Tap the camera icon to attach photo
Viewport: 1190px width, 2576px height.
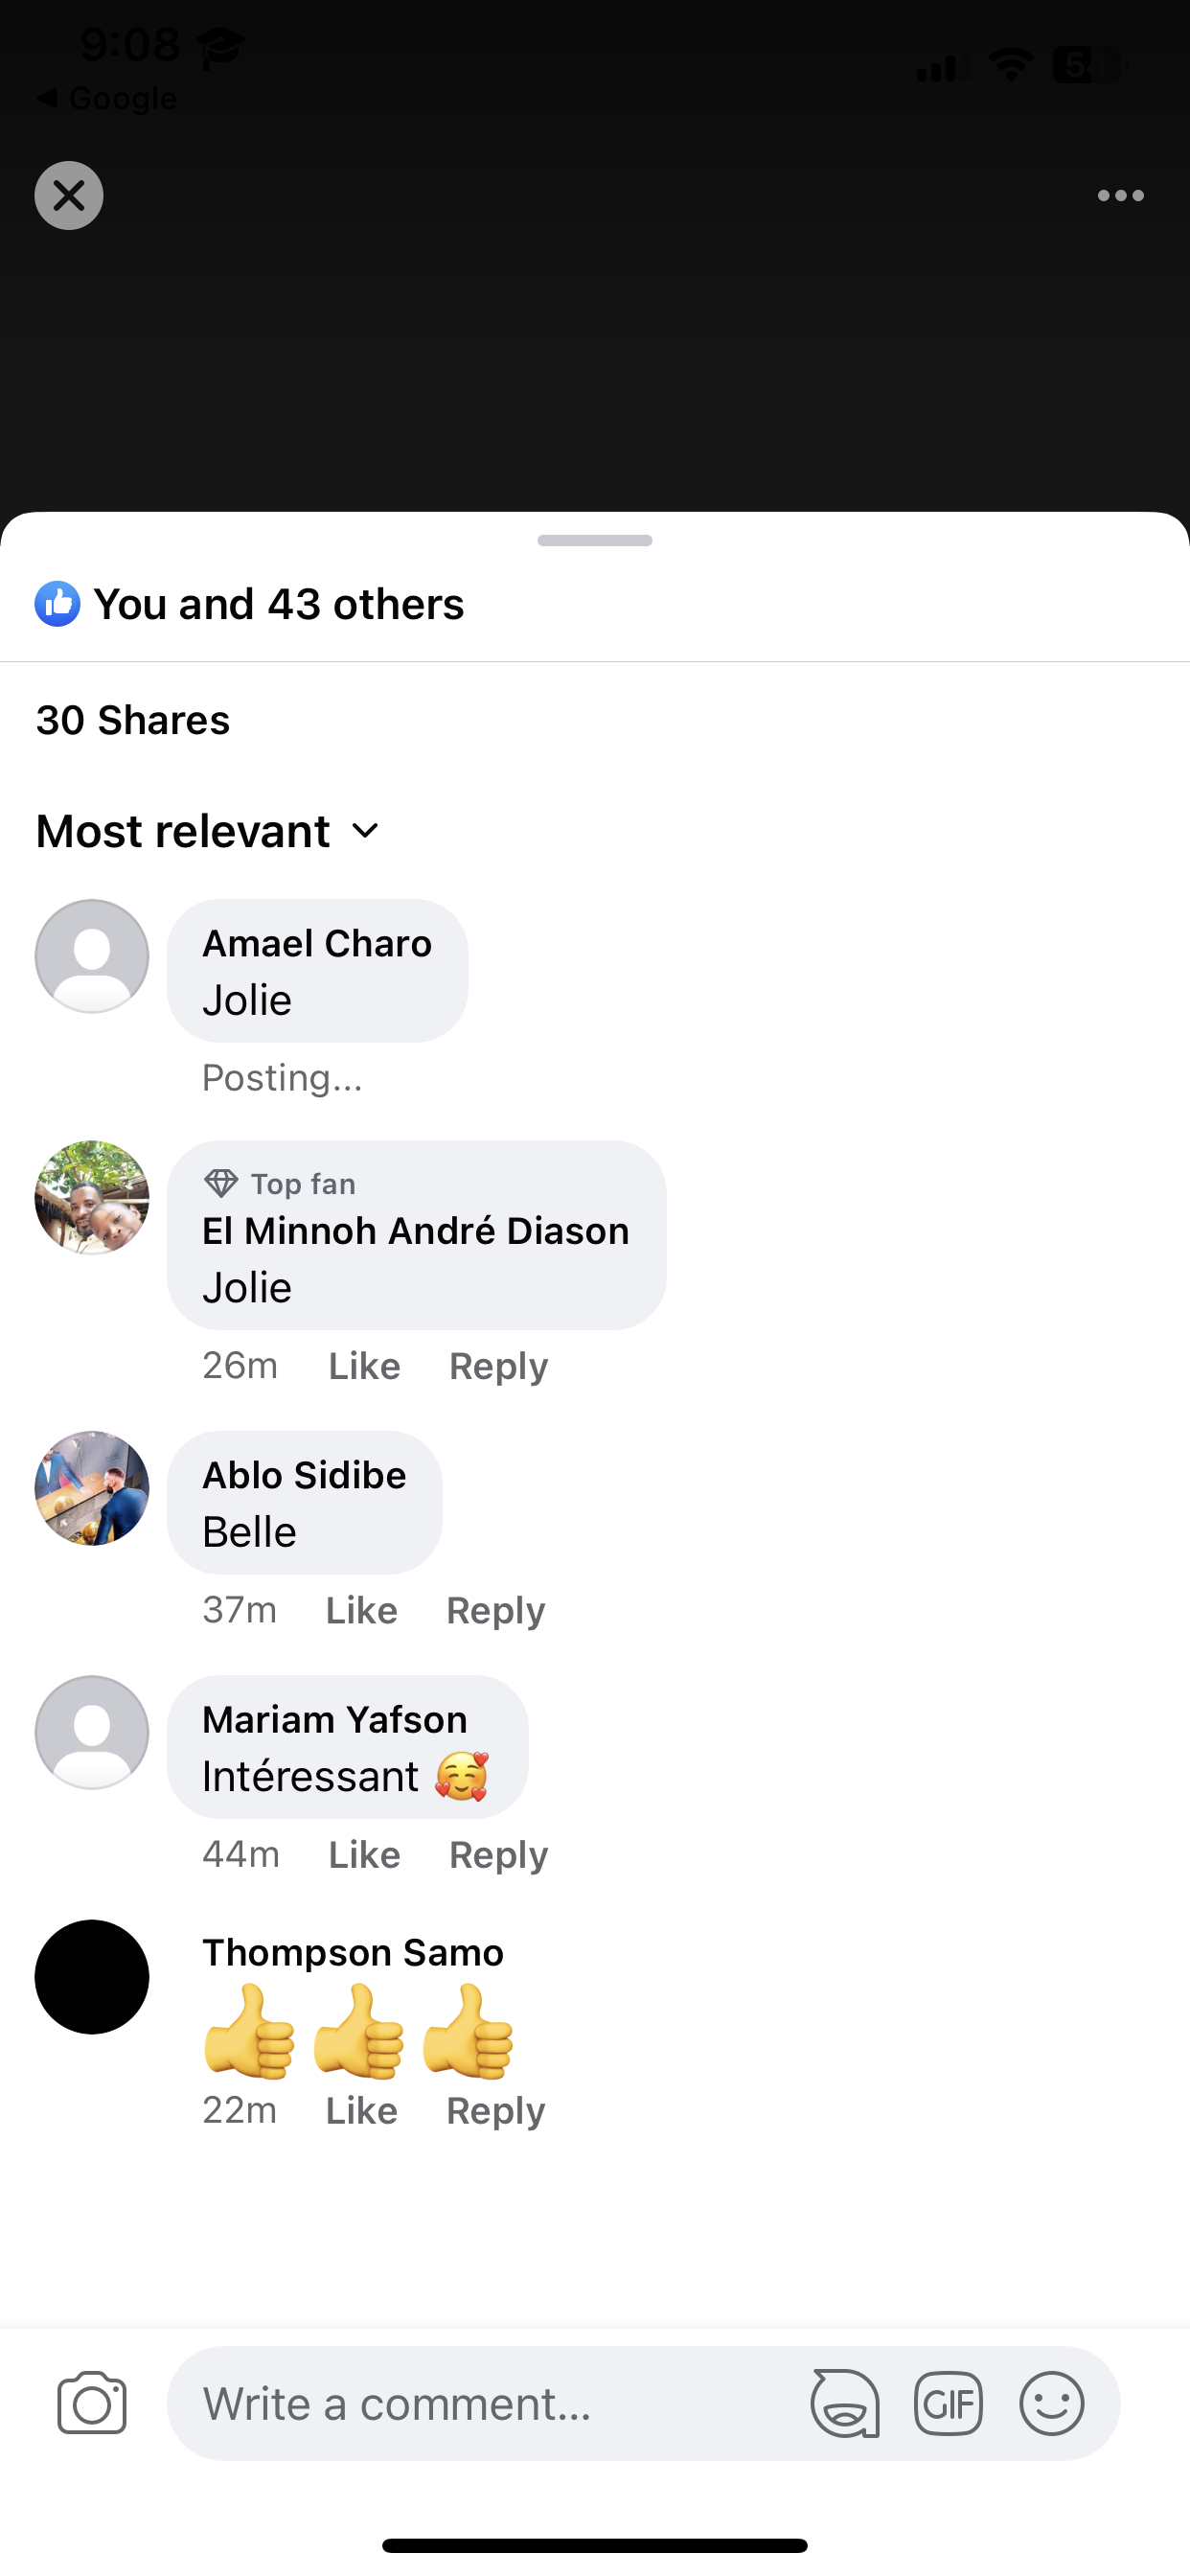click(92, 2403)
